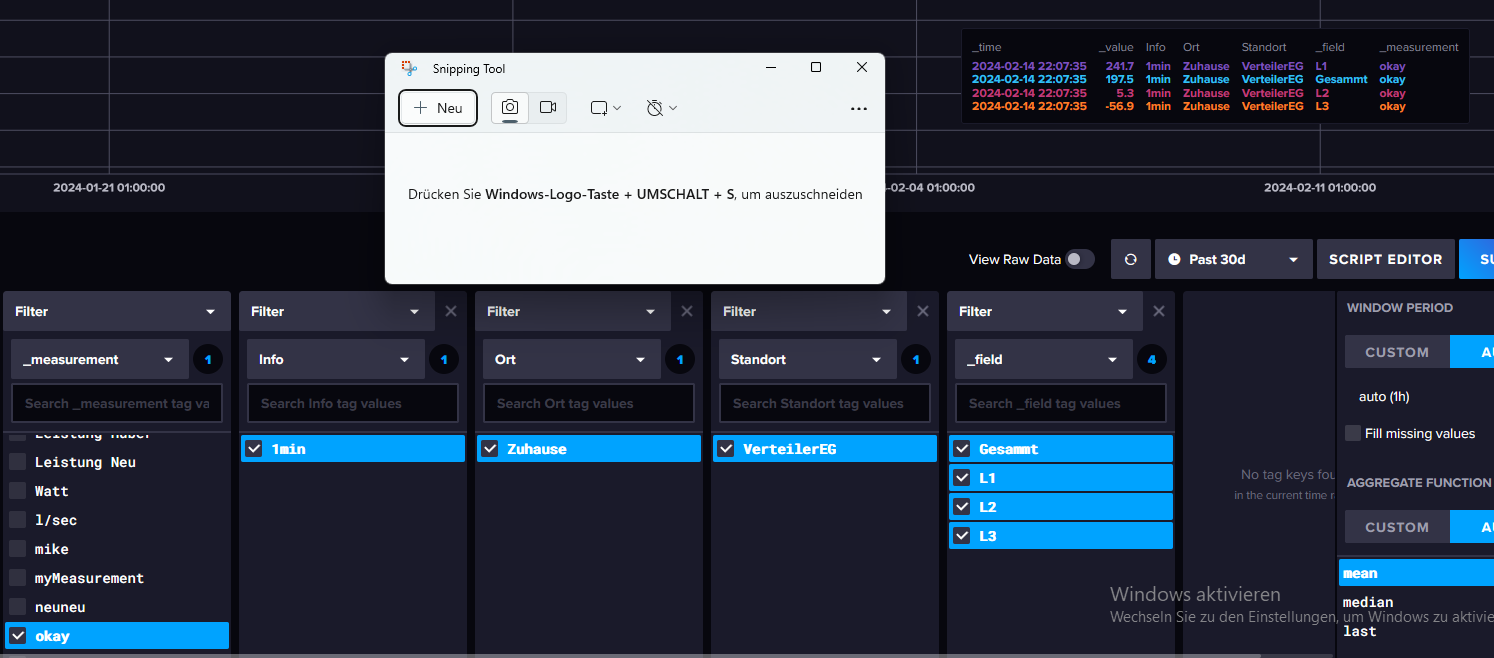Screen dimensions: 1494x658
Task: Check the Watt measurement
Action: point(18,491)
